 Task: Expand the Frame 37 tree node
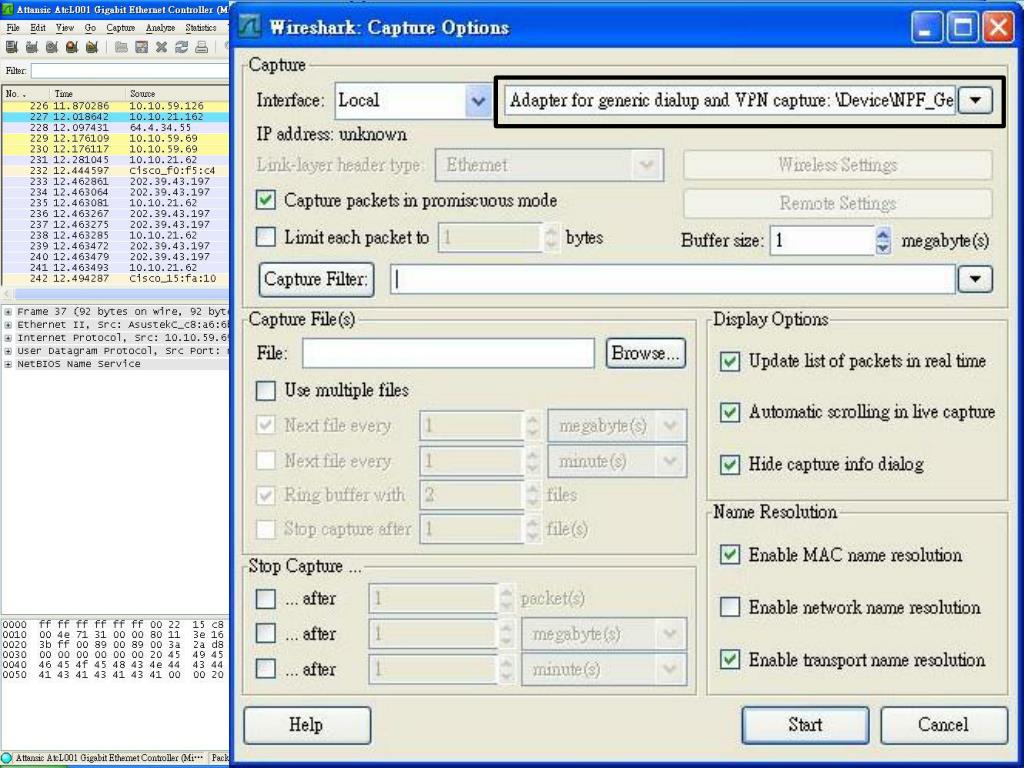point(8,312)
